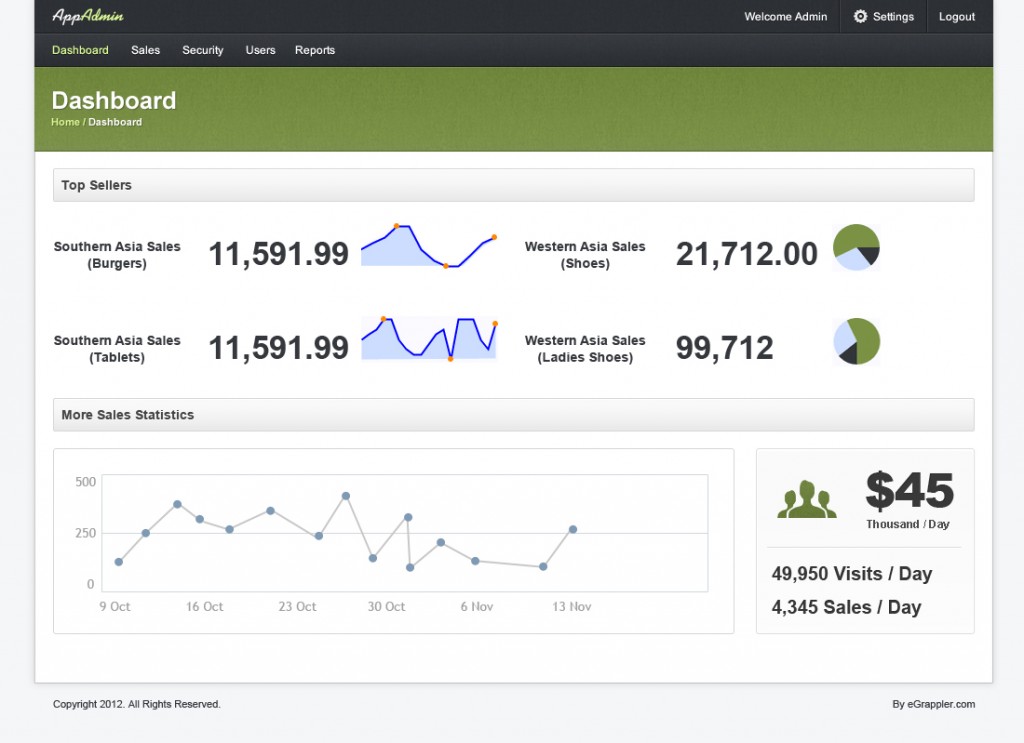Click the Tablets sparkline chart
The image size is (1024, 743).
tap(428, 339)
